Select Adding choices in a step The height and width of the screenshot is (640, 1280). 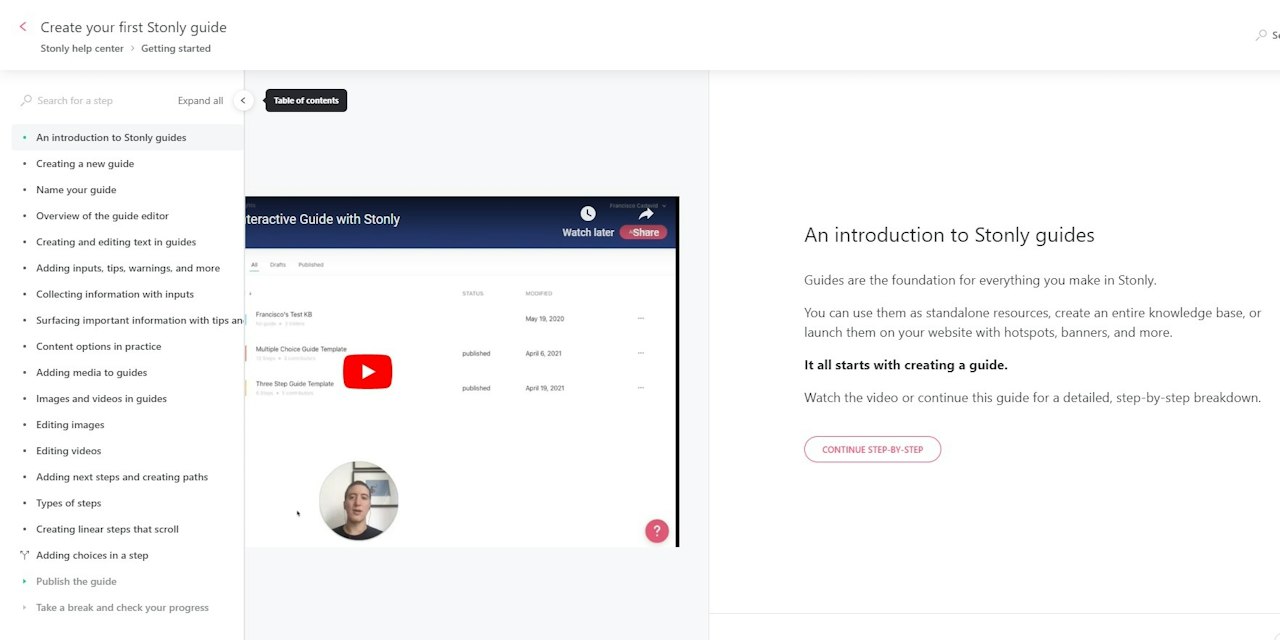(92, 555)
